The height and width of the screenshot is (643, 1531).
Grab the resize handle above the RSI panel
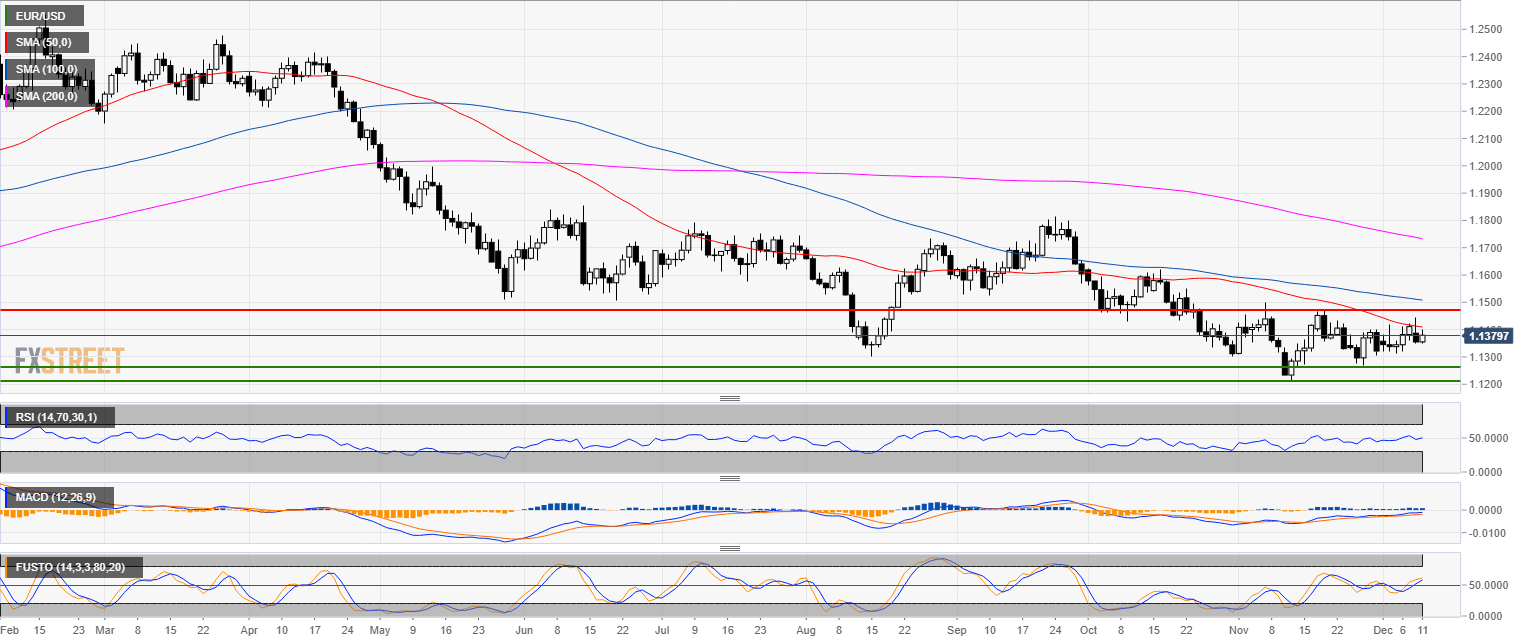[x=729, y=399]
